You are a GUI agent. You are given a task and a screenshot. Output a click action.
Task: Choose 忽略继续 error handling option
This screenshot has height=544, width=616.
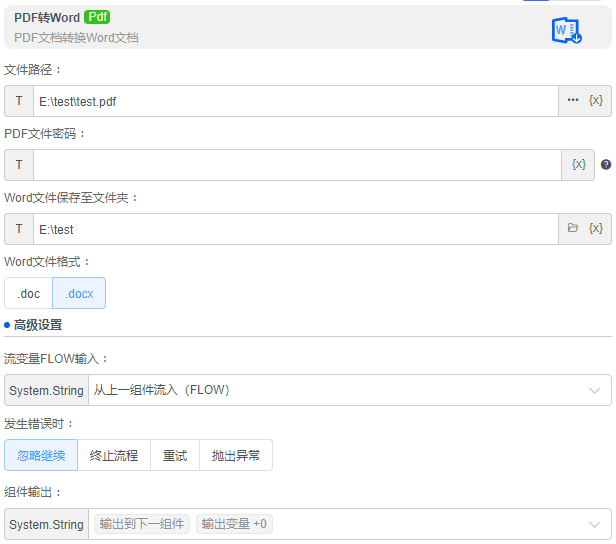41,455
